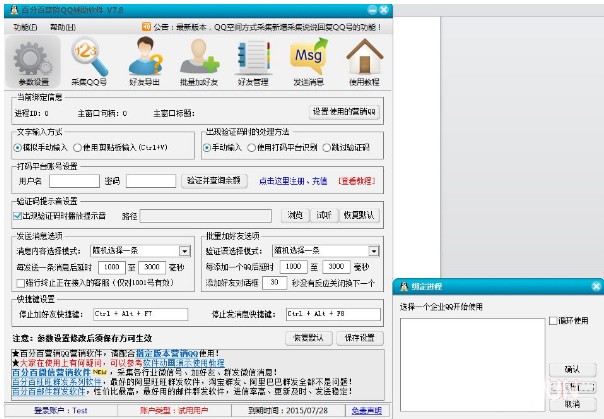Select 手动输入 captcha handling option
The image size is (604, 419).
222,147
